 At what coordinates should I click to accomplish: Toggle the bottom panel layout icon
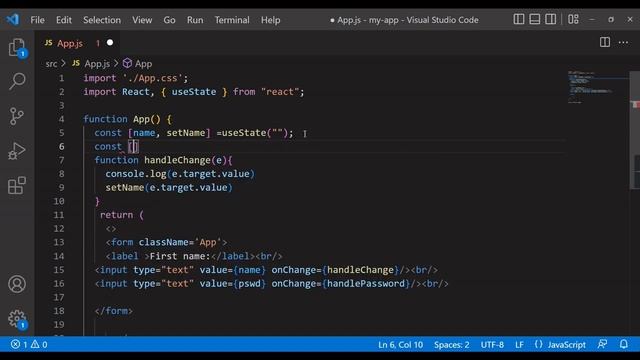(x=535, y=19)
